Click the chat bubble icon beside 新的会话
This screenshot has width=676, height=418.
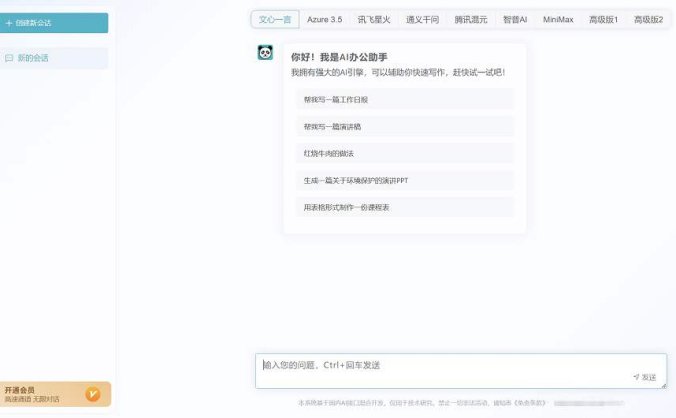point(9,58)
